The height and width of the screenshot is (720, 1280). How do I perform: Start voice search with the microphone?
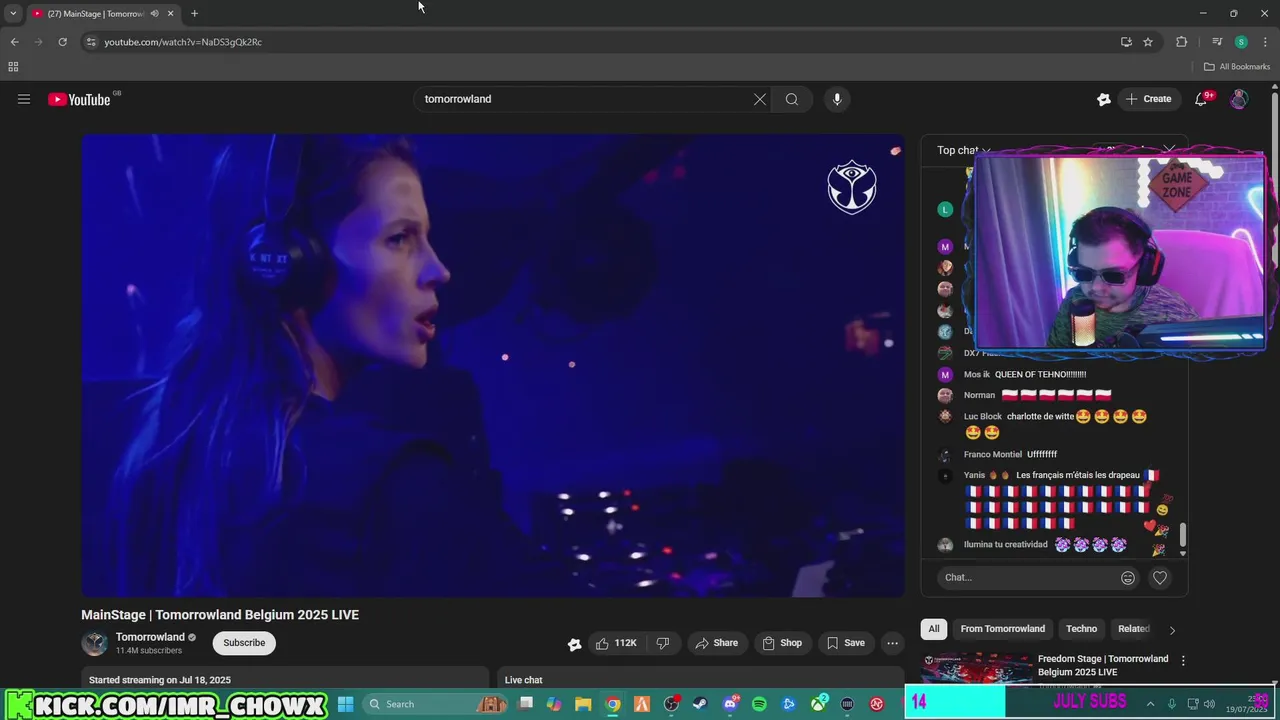837,99
